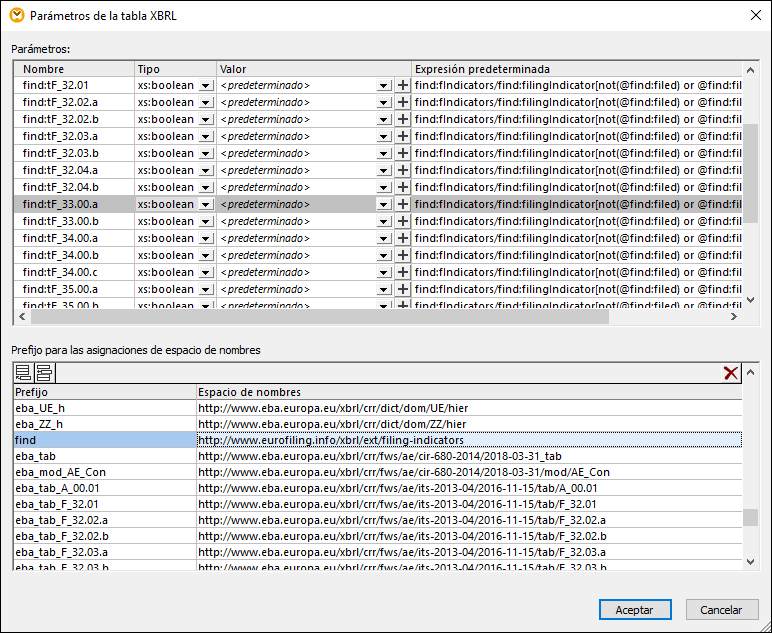Click the parameters horizontal scrollbar thumb
The width and height of the screenshot is (772, 633).
(x=320, y=316)
